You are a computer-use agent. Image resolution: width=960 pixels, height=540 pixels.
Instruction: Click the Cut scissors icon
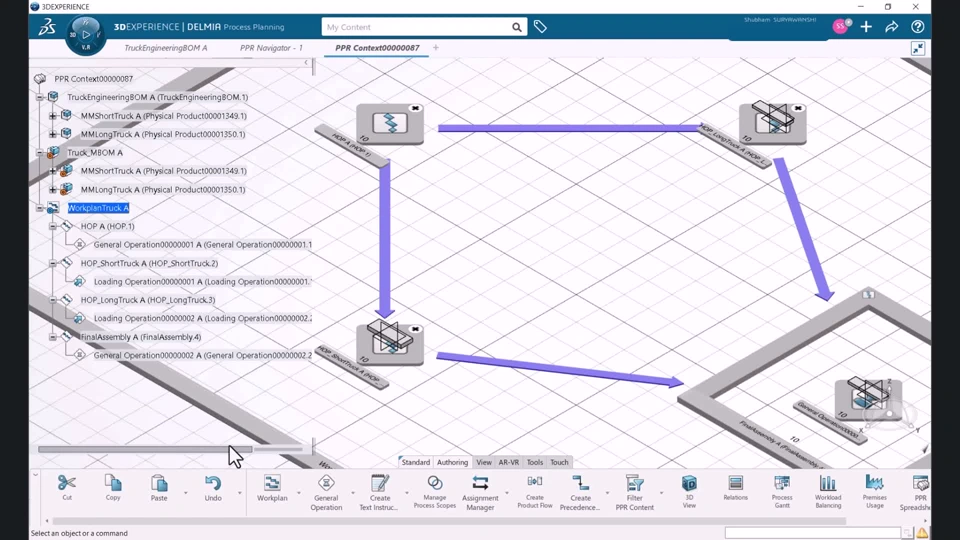tap(67, 483)
